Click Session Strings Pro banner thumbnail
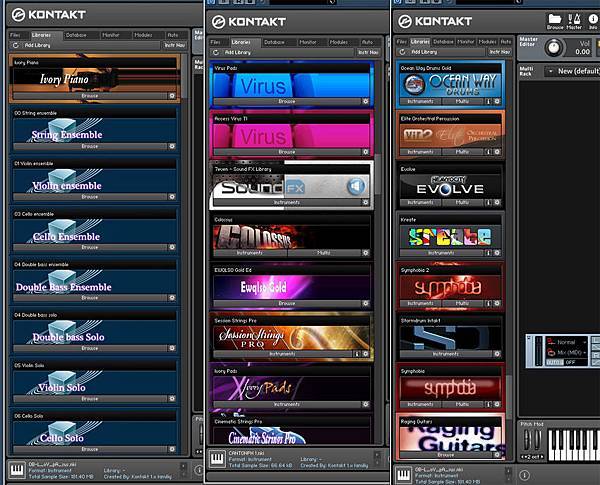 [292, 338]
